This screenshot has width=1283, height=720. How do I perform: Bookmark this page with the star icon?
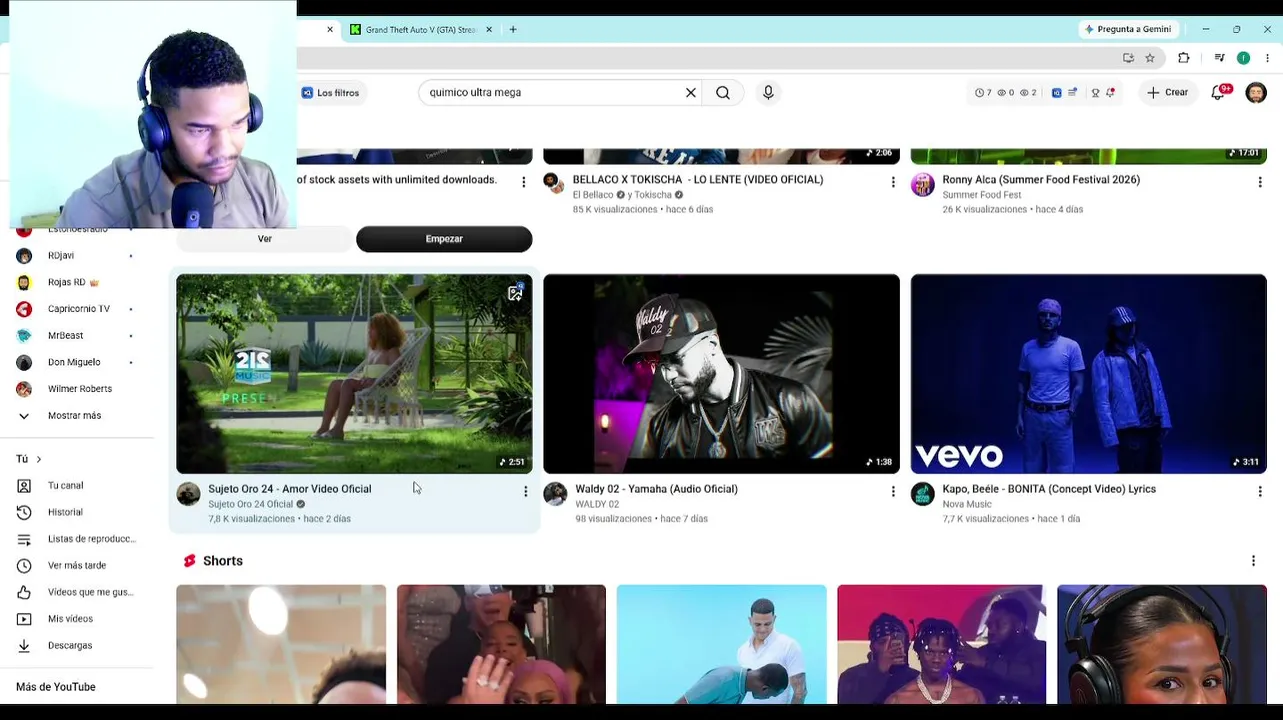coord(1150,58)
